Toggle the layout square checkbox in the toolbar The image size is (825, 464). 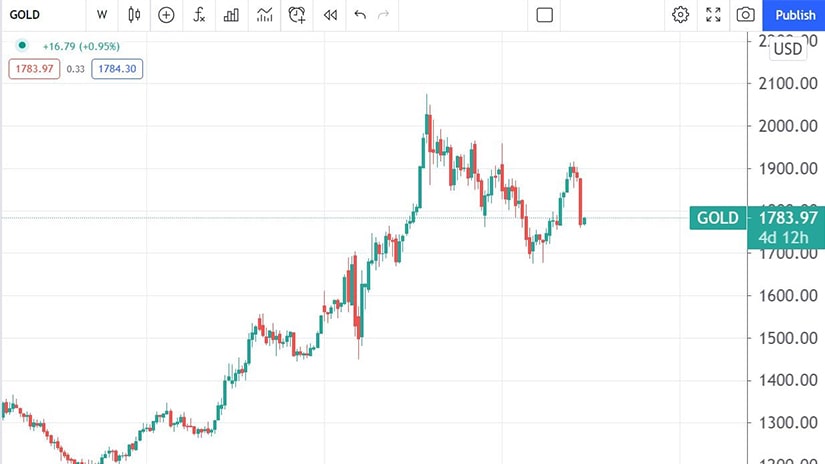pyautogui.click(x=545, y=15)
